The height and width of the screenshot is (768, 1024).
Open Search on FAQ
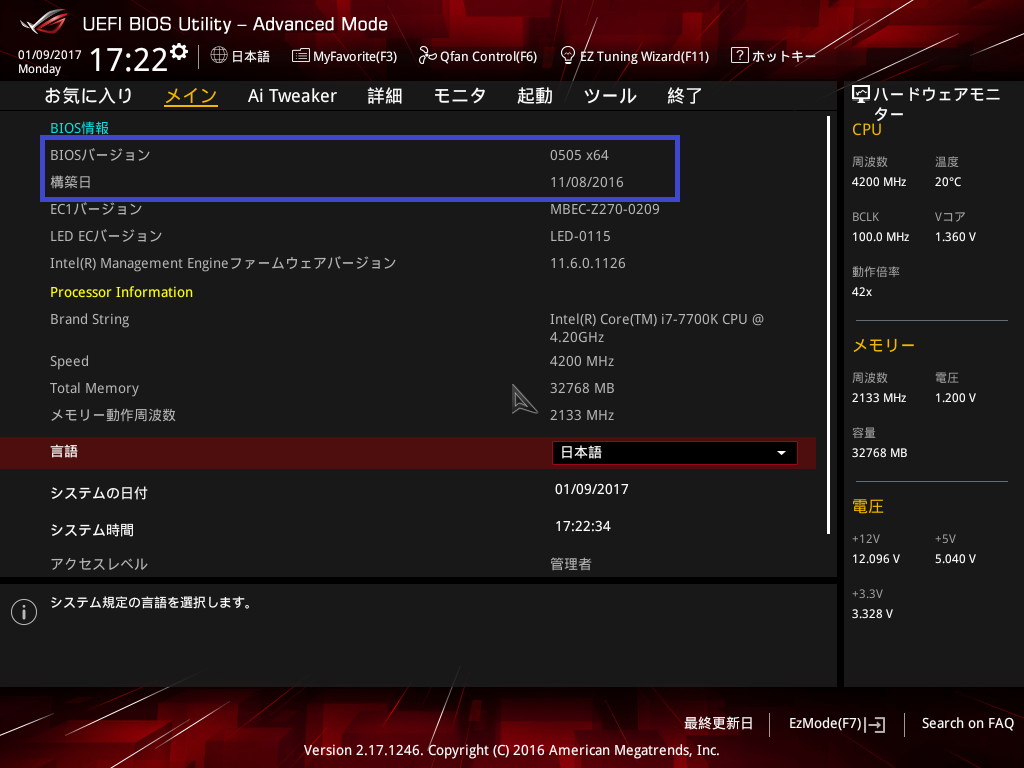tap(967, 724)
